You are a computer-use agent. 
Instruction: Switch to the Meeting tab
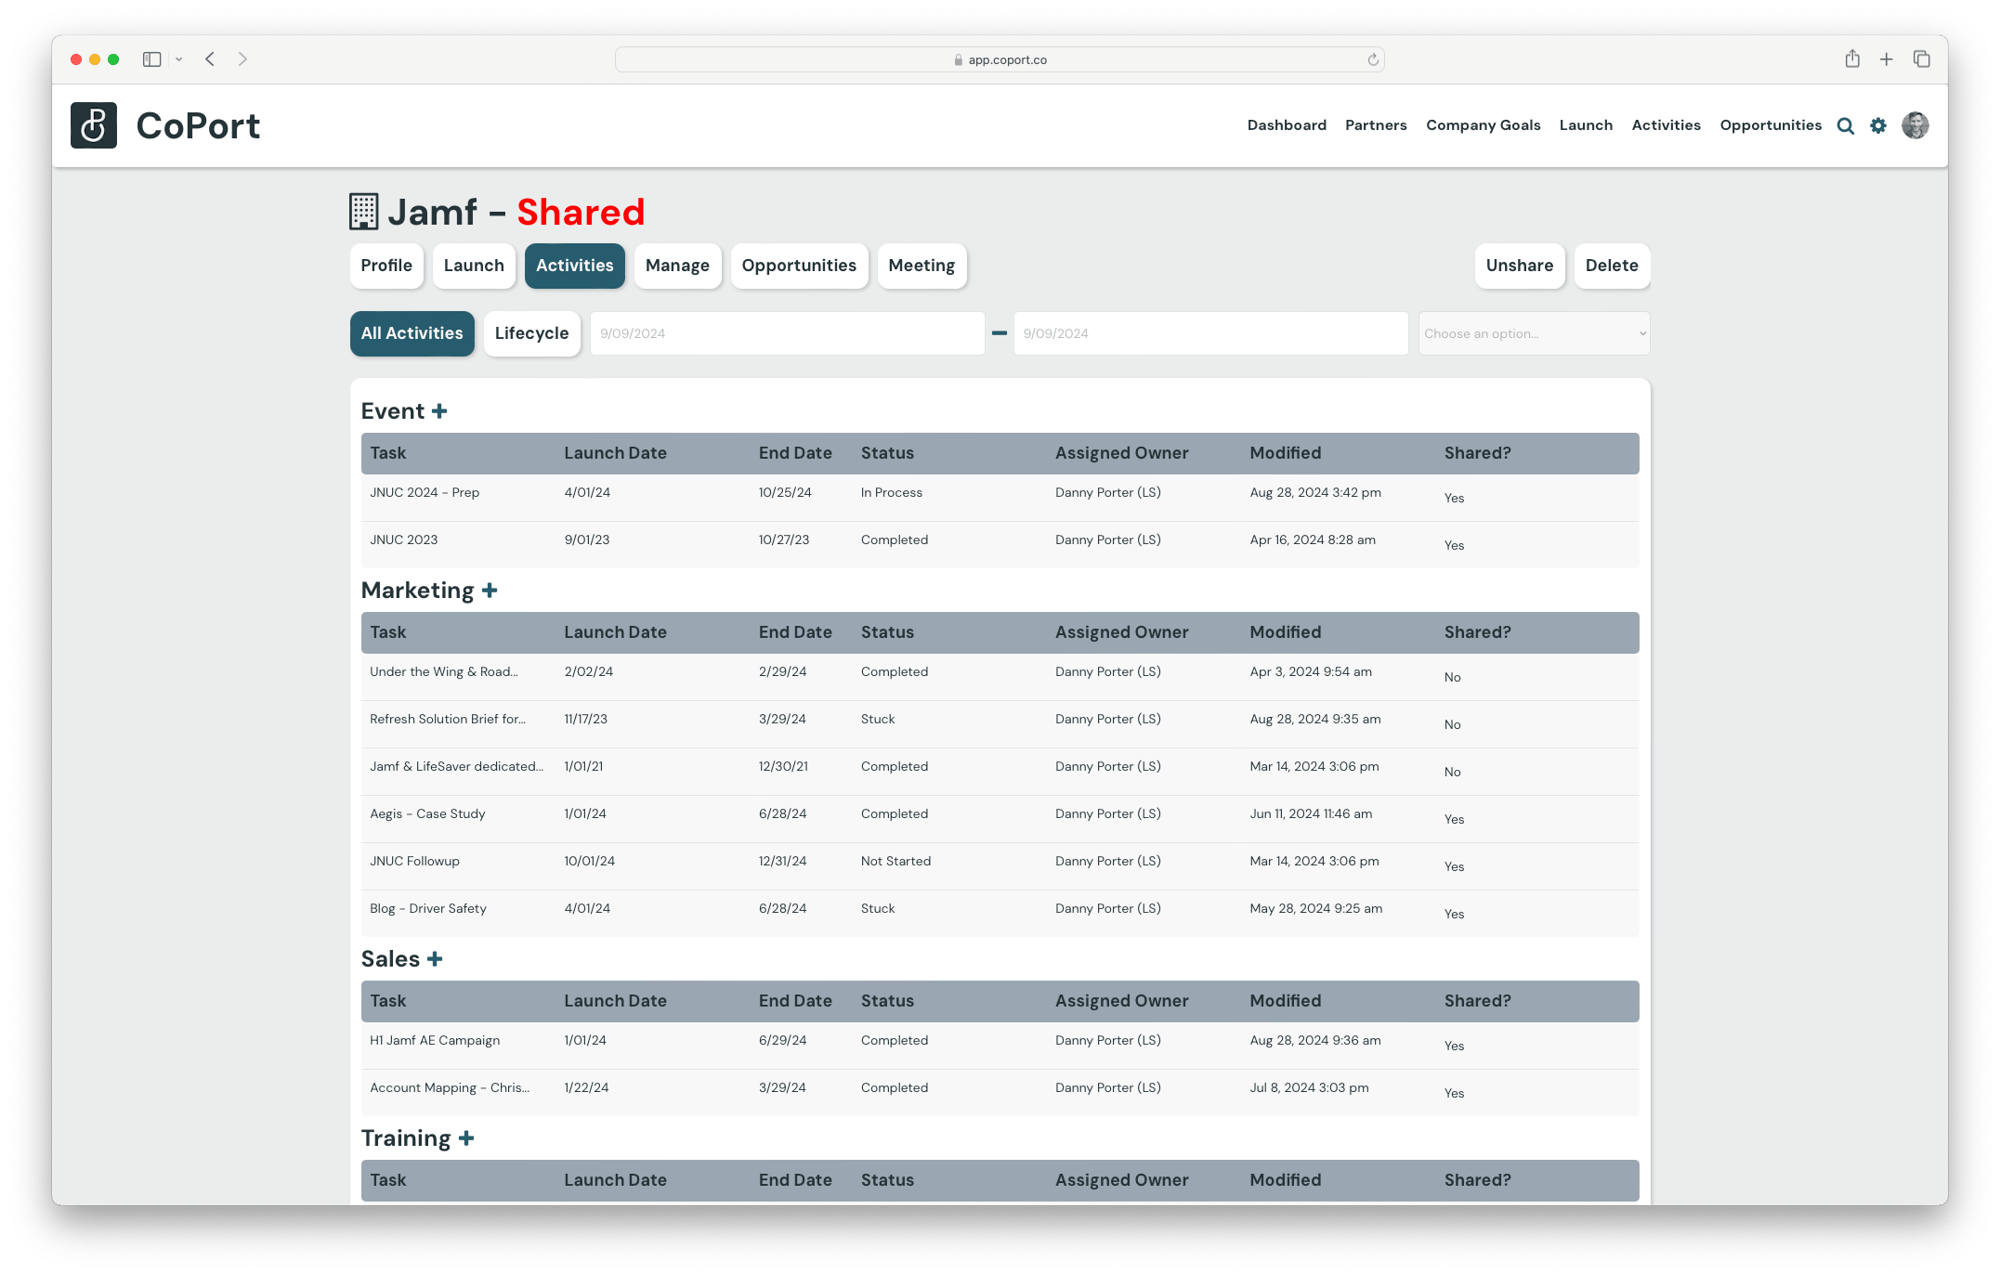pos(921,265)
